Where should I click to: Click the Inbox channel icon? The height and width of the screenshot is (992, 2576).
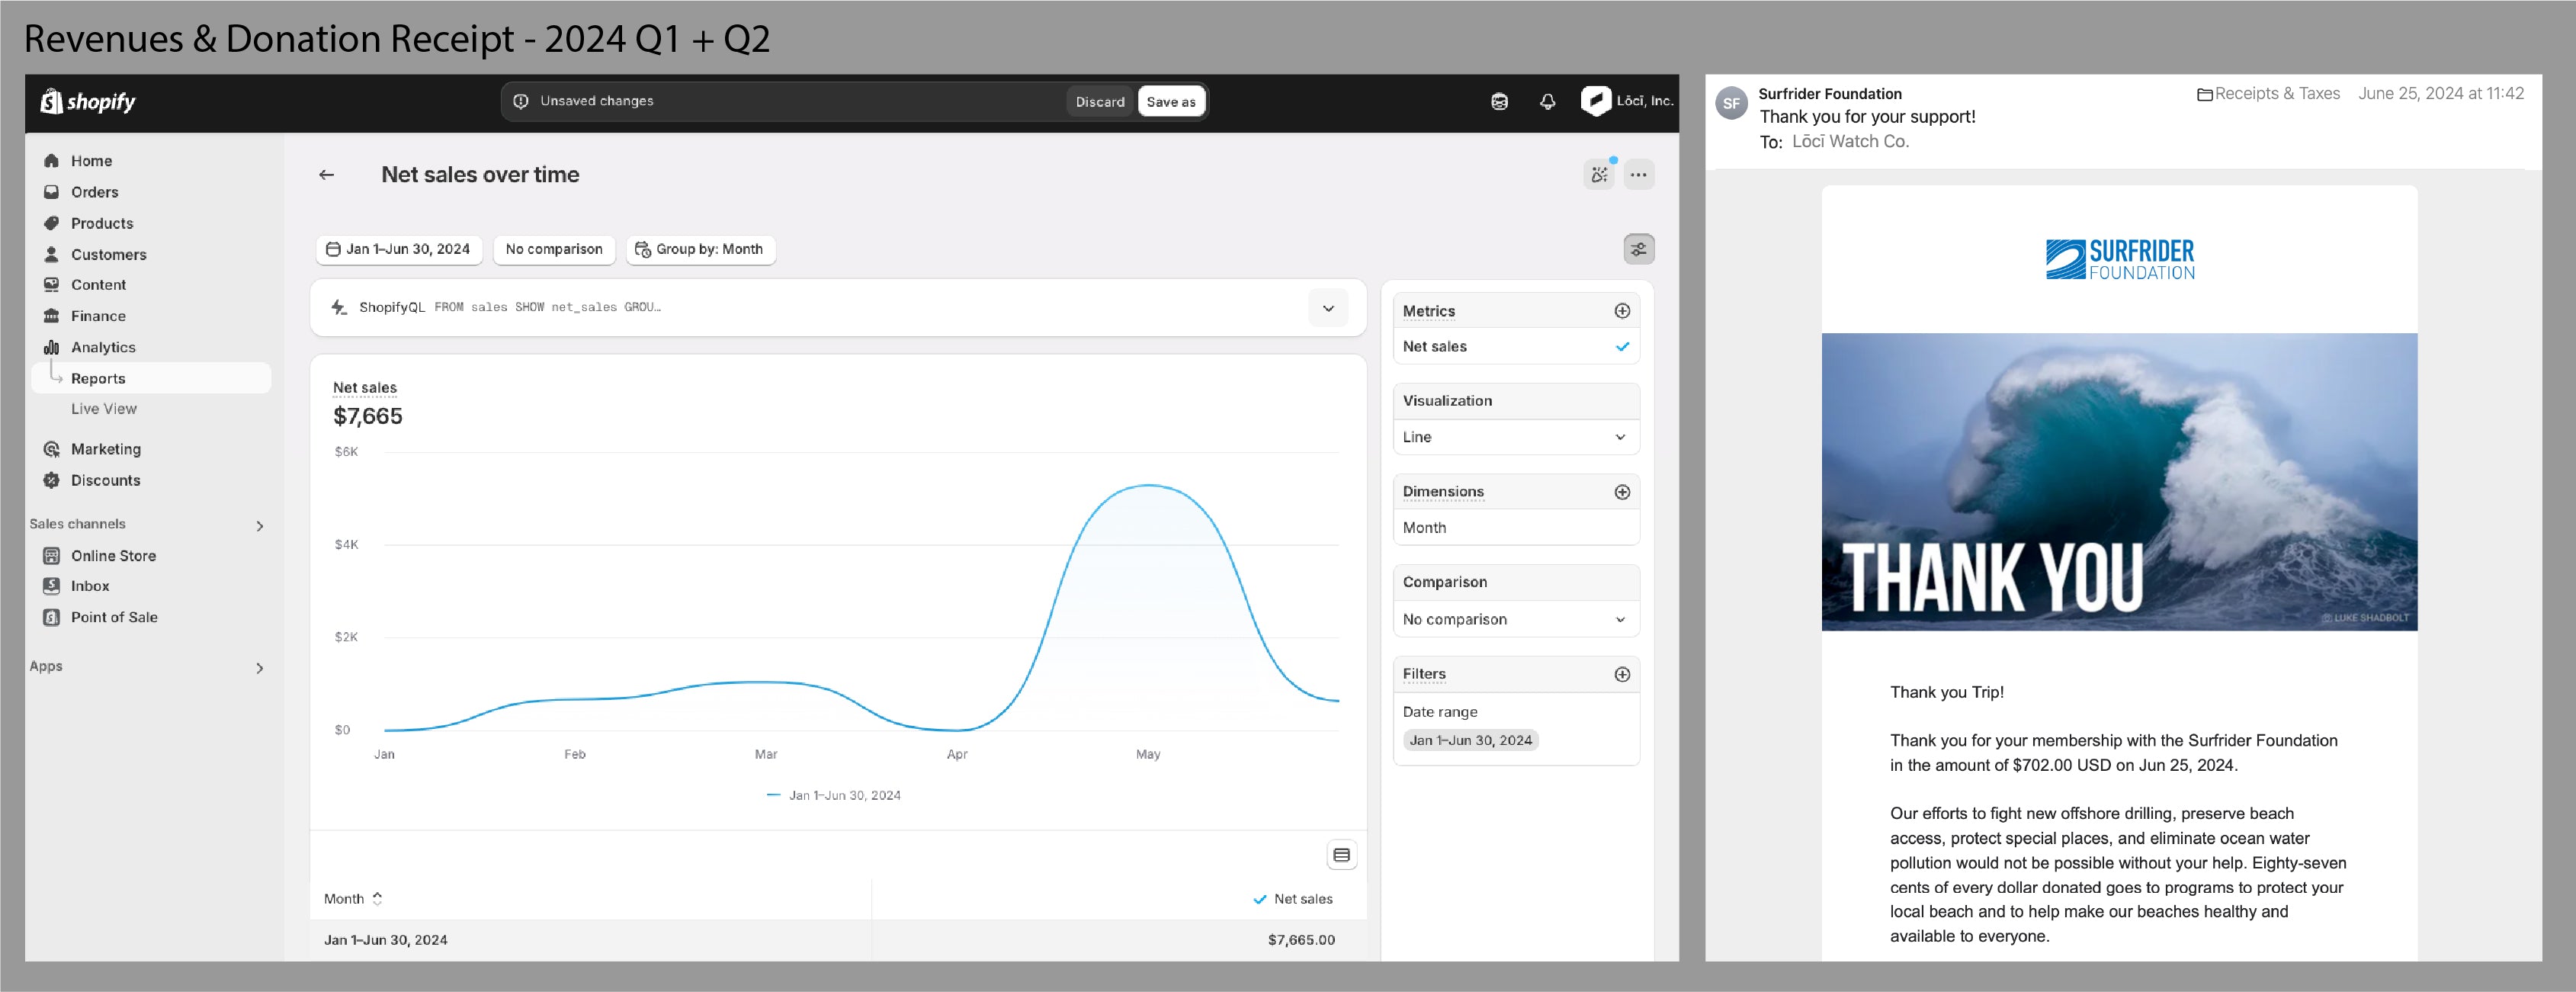click(x=51, y=586)
